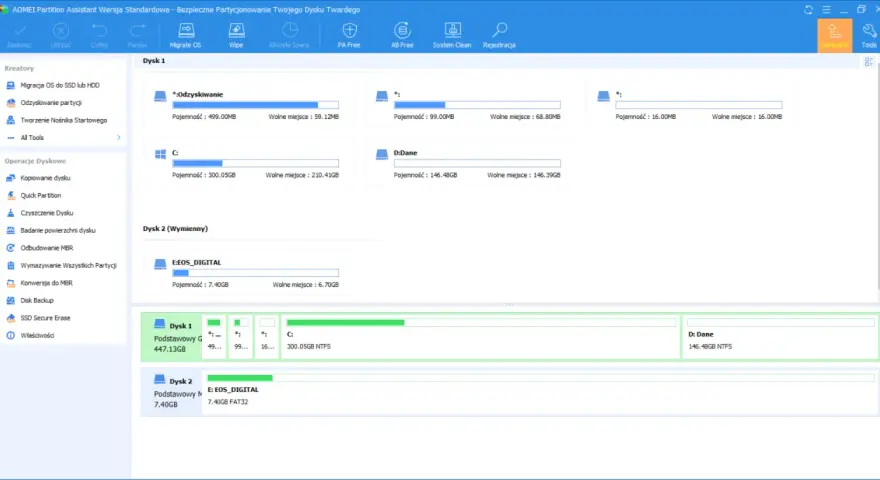This screenshot has width=880, height=480.
Task: Select Quick Partition operation
Action: click(x=41, y=195)
